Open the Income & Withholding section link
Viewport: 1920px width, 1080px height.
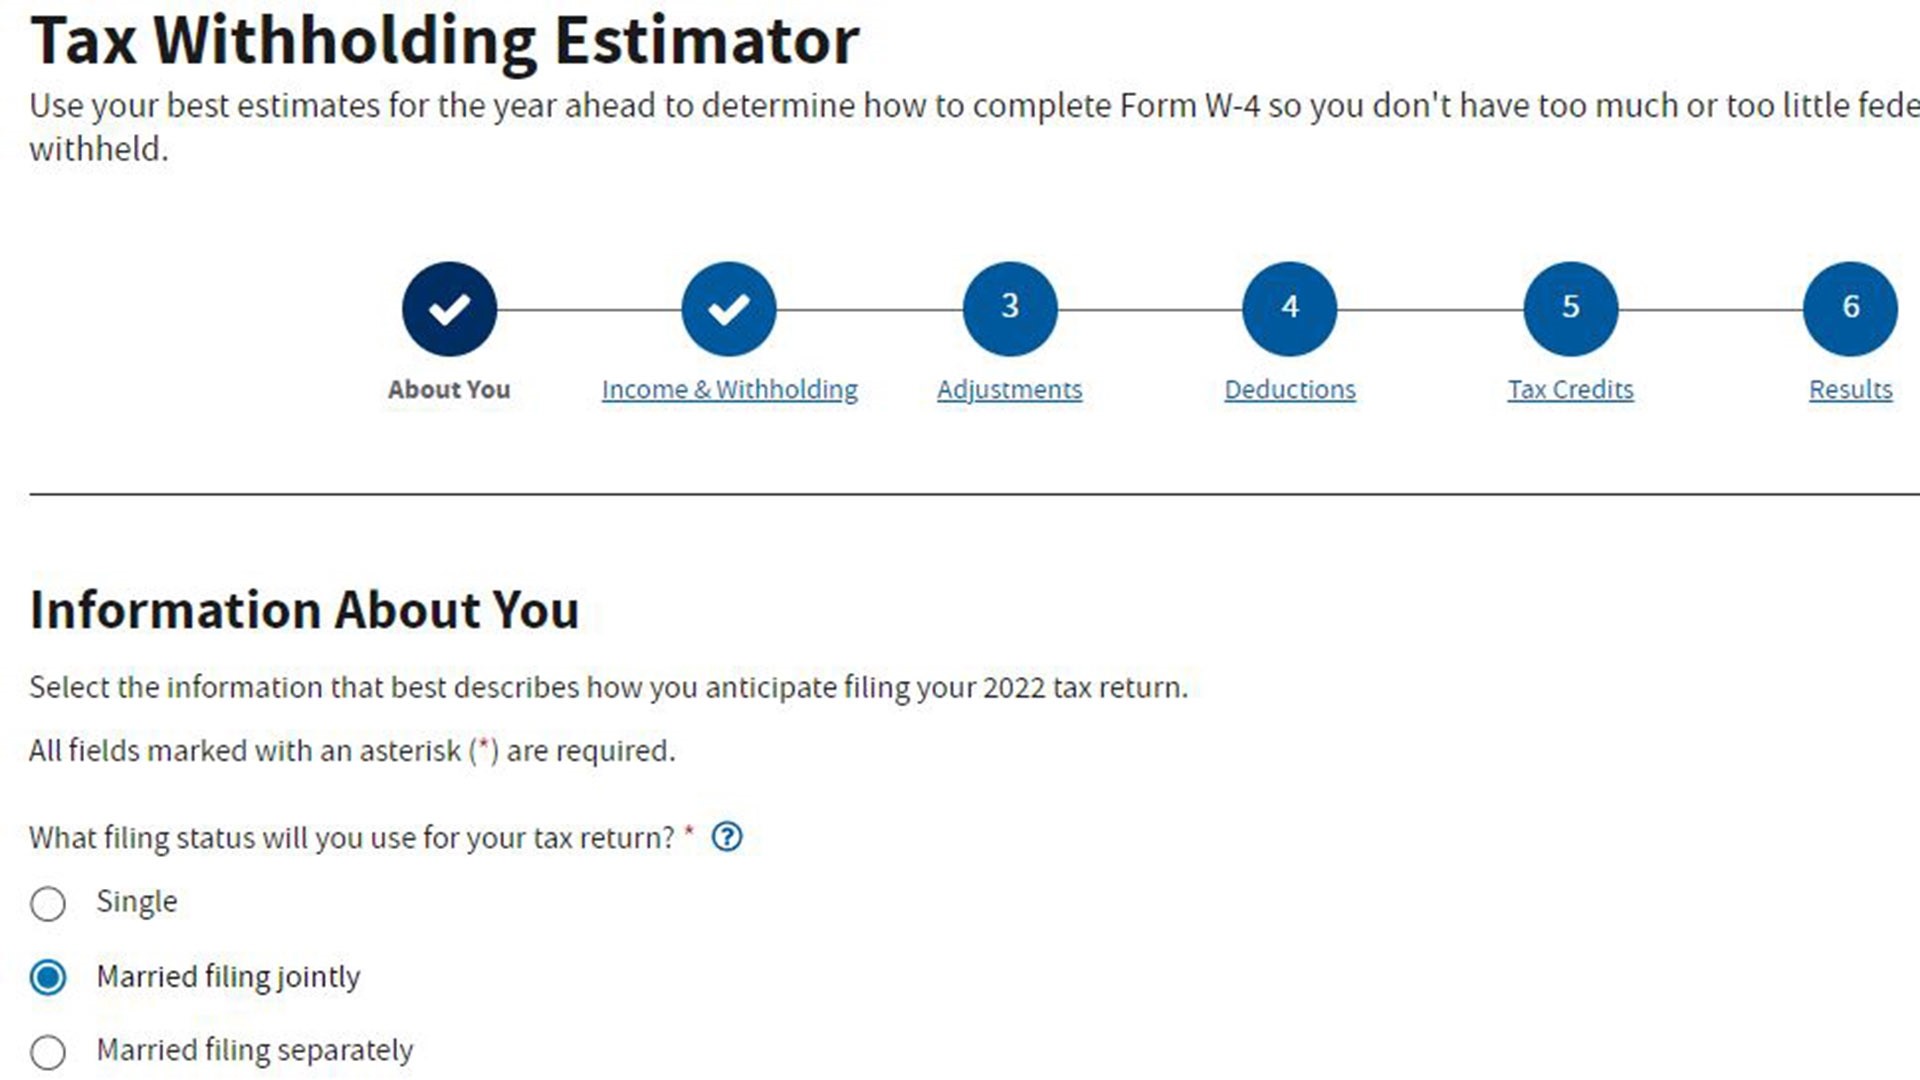pos(729,389)
